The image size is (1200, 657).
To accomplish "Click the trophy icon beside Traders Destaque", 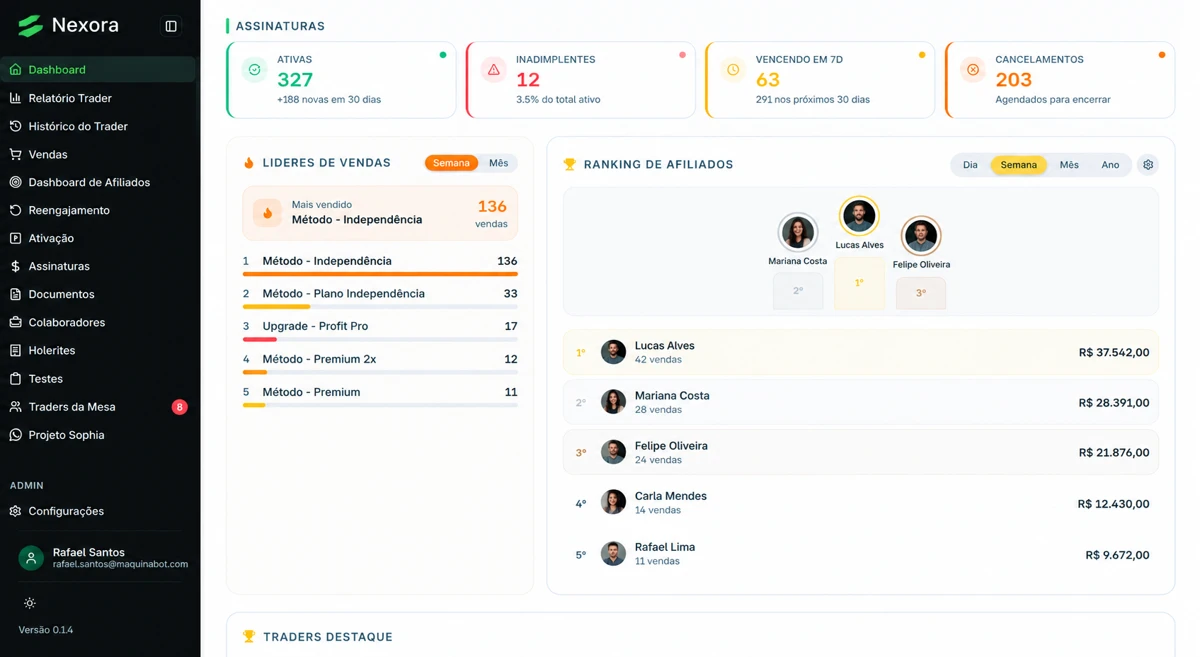I will [x=249, y=636].
